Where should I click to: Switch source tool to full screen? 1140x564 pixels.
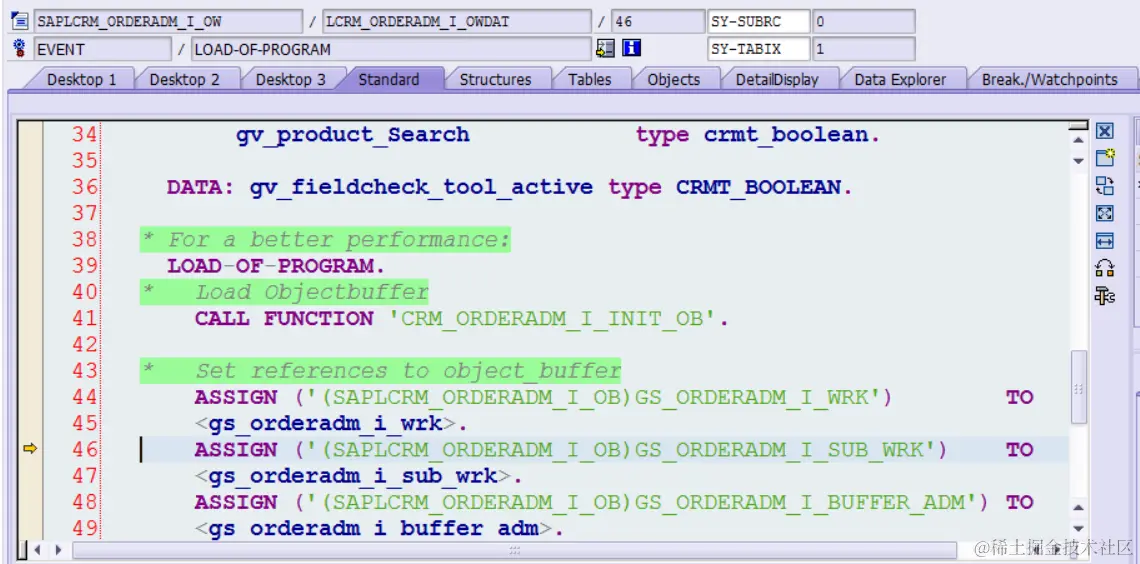pyautogui.click(x=1104, y=213)
